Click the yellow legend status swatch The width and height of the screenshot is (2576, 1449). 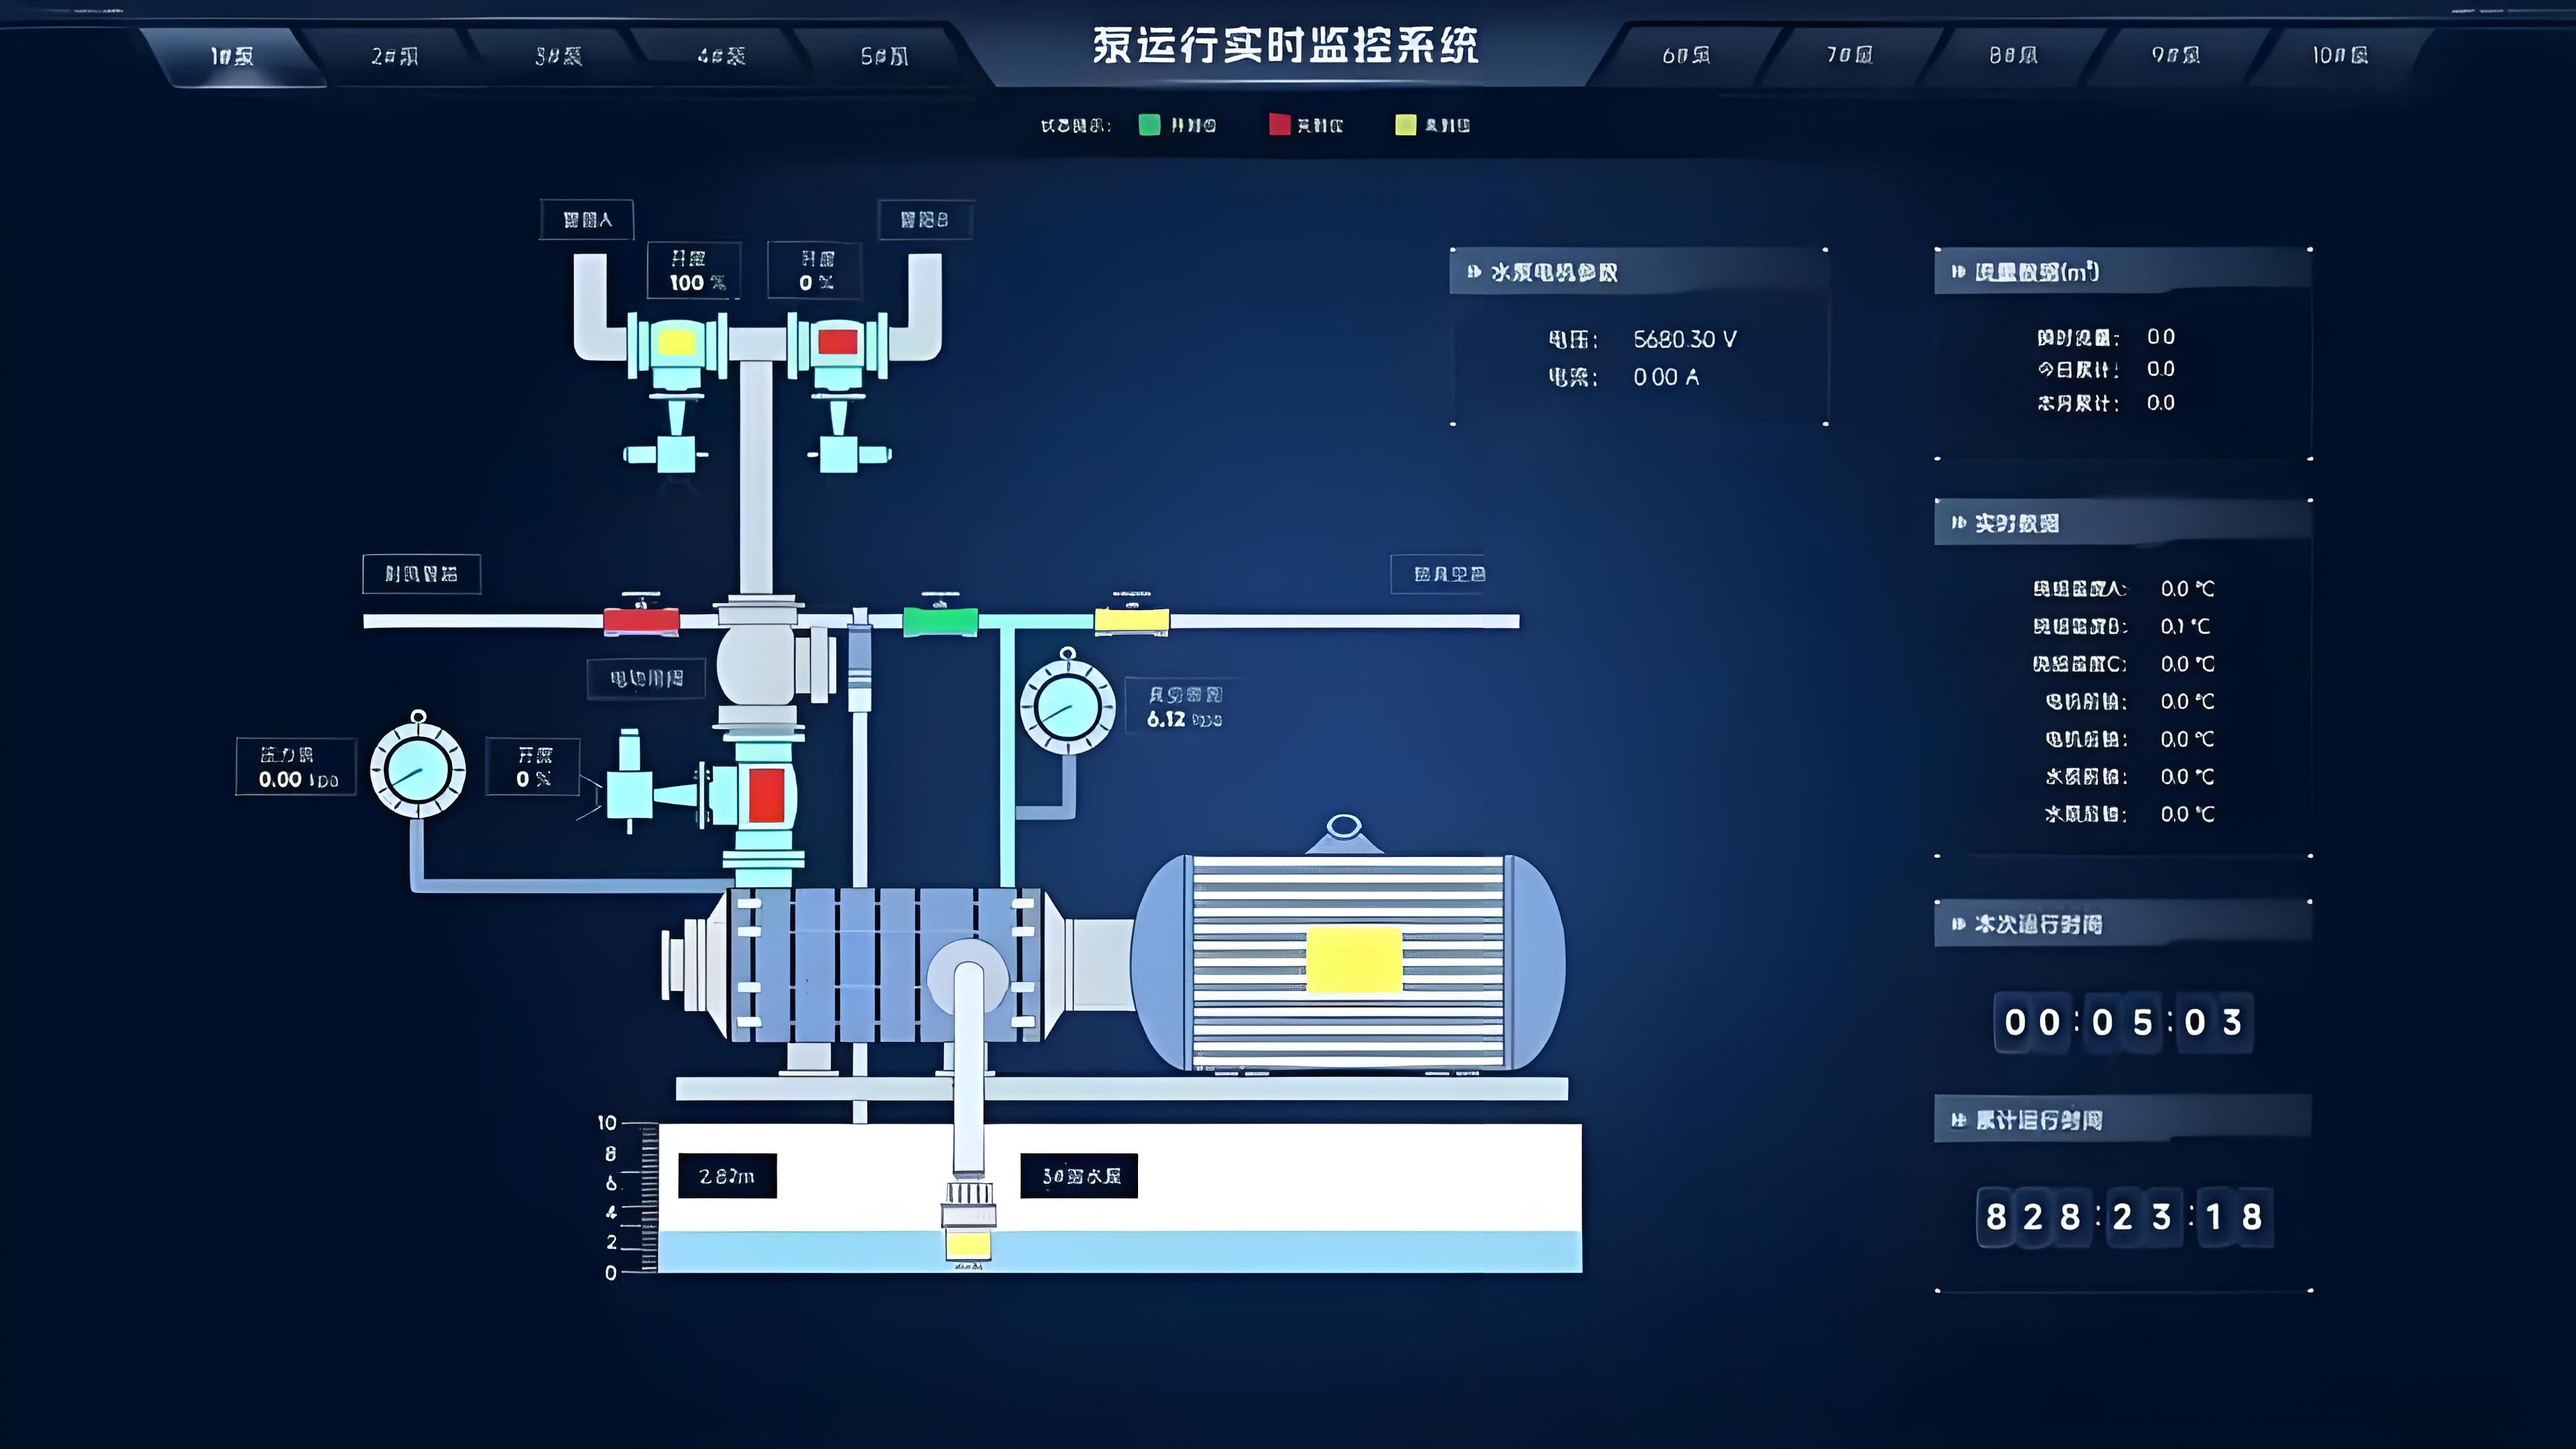click(1405, 125)
